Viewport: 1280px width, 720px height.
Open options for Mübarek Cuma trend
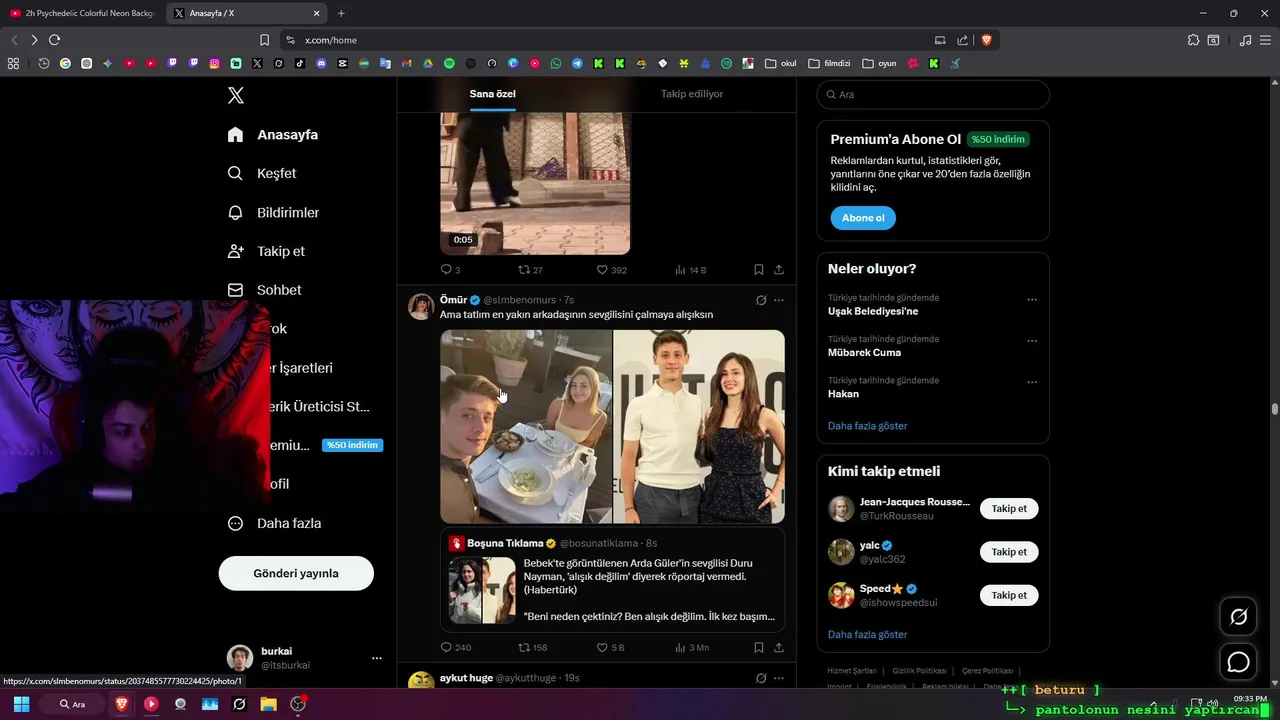(1032, 341)
